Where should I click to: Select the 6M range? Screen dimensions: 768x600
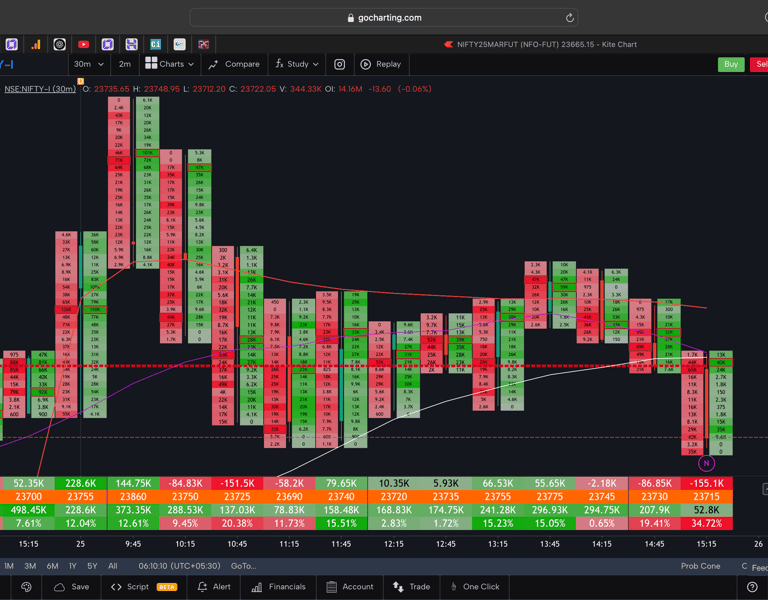tap(52, 566)
